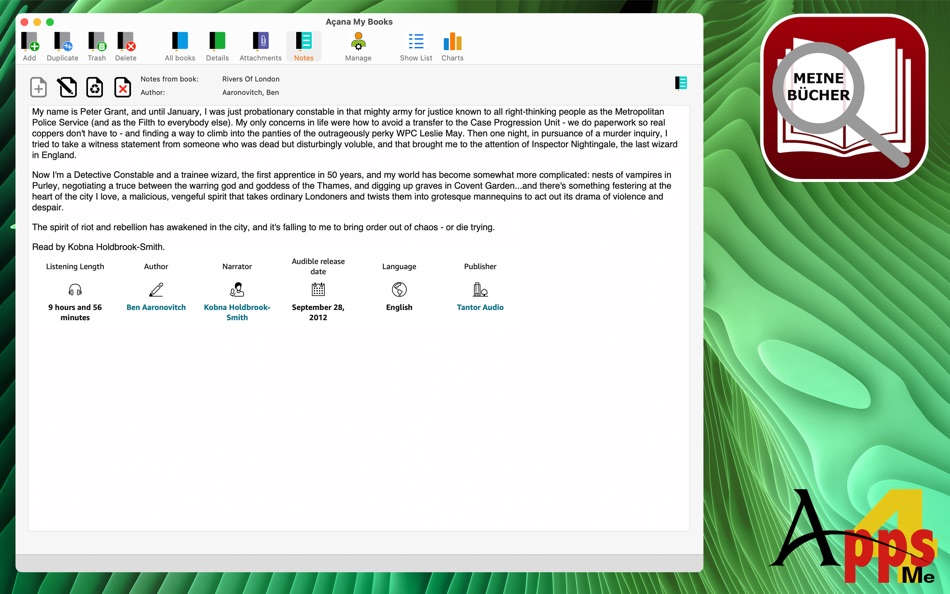Click the Meine Bücher app logo
This screenshot has width=950, height=594.
(844, 98)
